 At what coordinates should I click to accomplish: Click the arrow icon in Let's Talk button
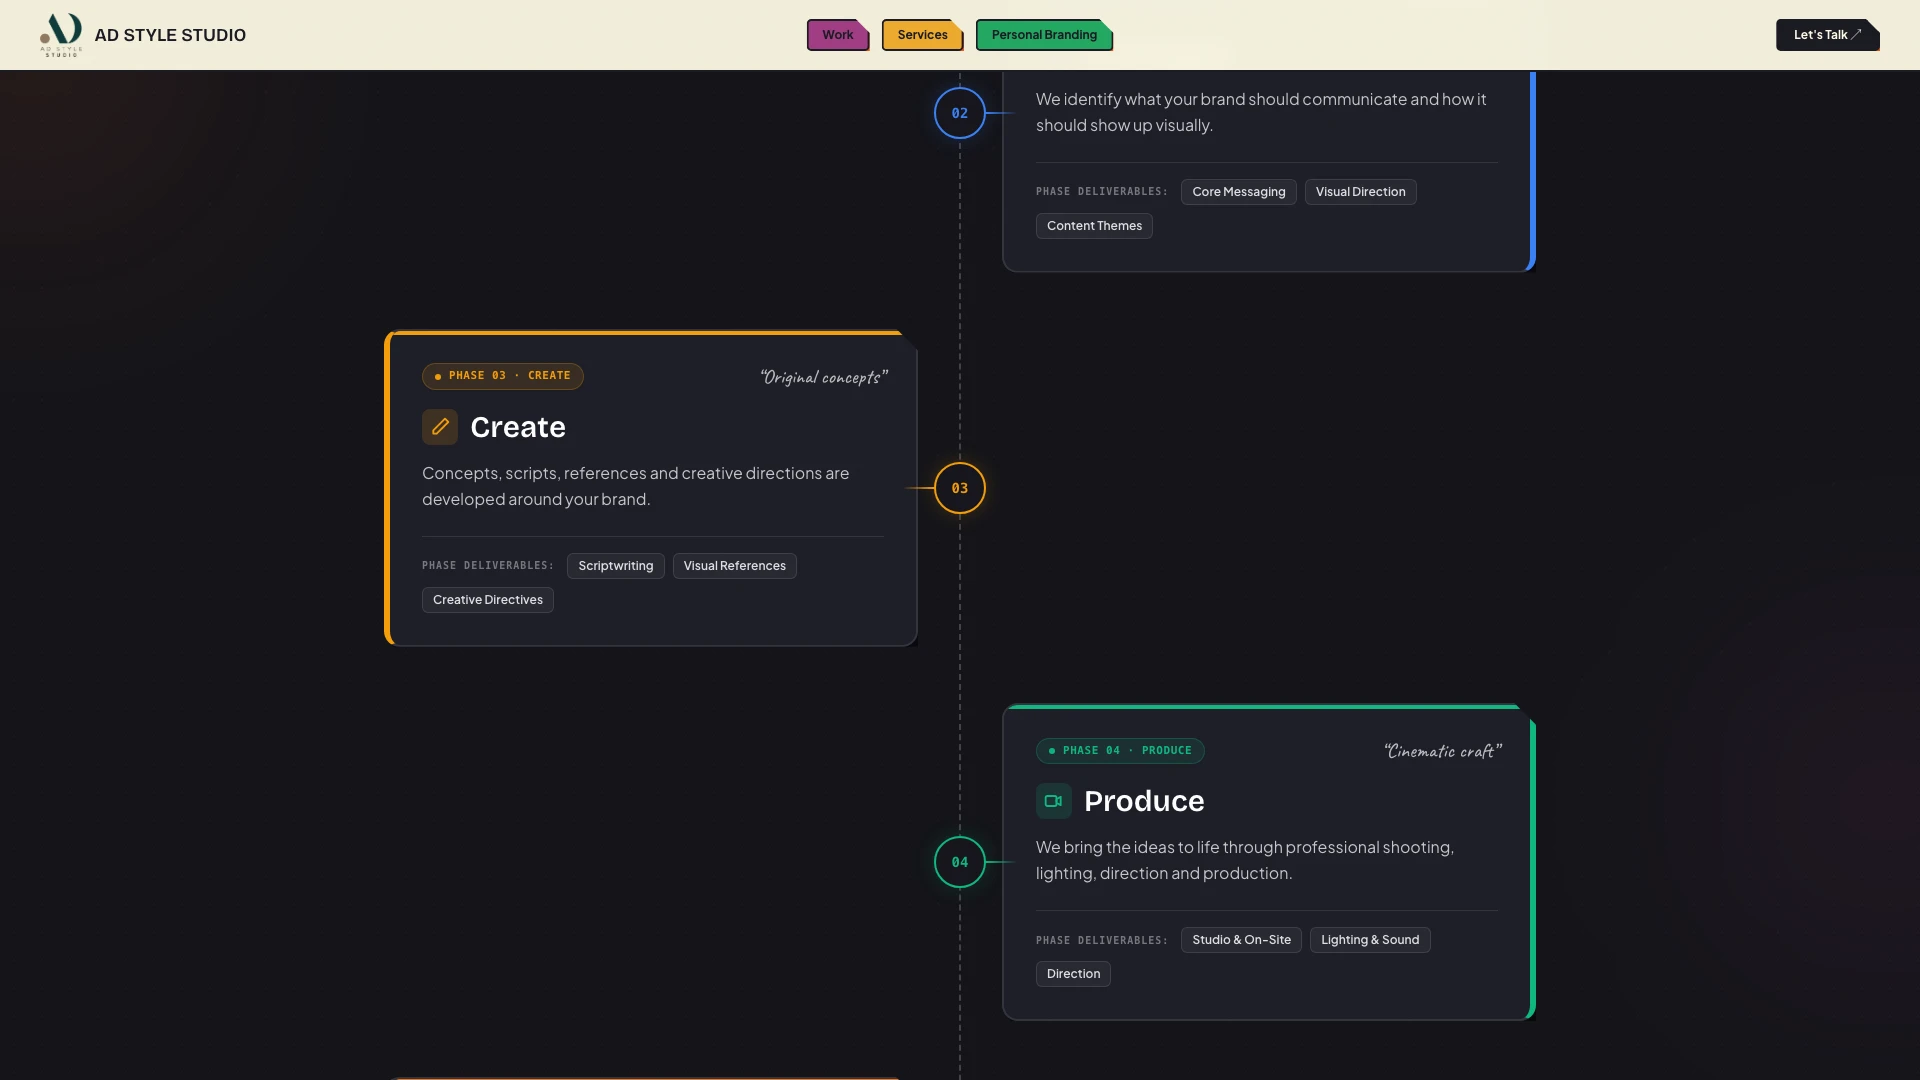[x=1856, y=34]
